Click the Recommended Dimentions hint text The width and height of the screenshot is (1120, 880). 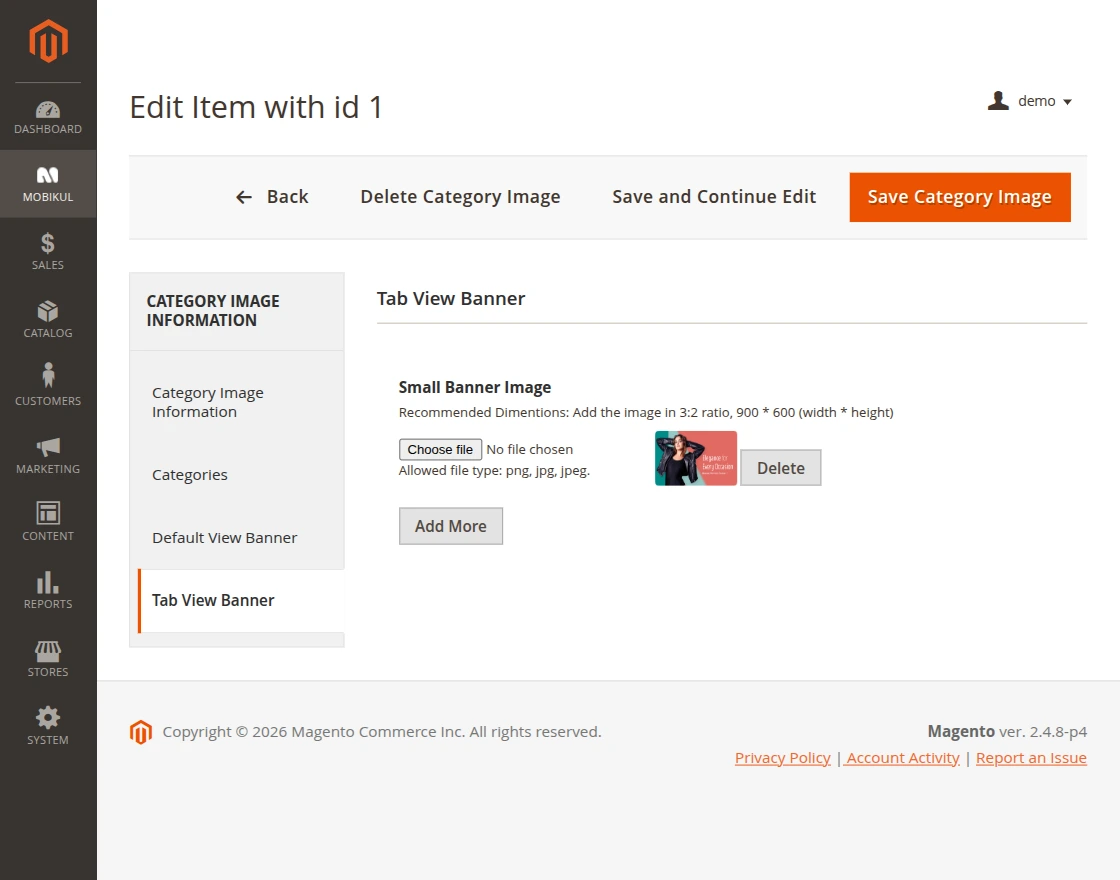click(x=646, y=412)
